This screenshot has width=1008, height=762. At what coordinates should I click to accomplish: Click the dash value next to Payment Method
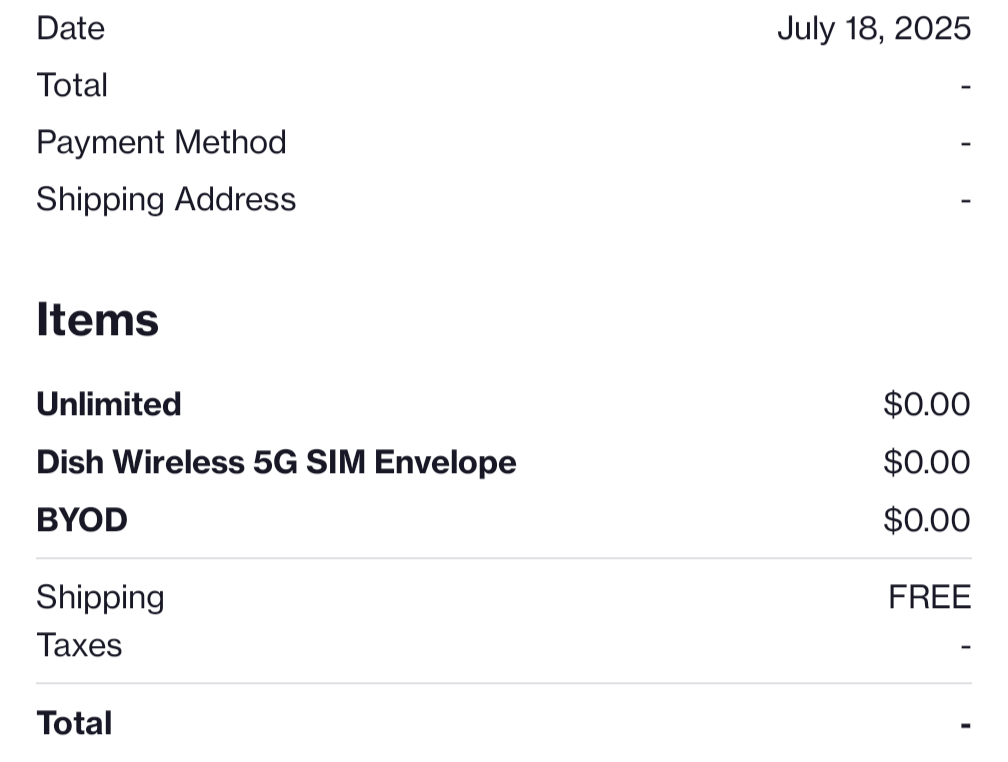coord(965,144)
